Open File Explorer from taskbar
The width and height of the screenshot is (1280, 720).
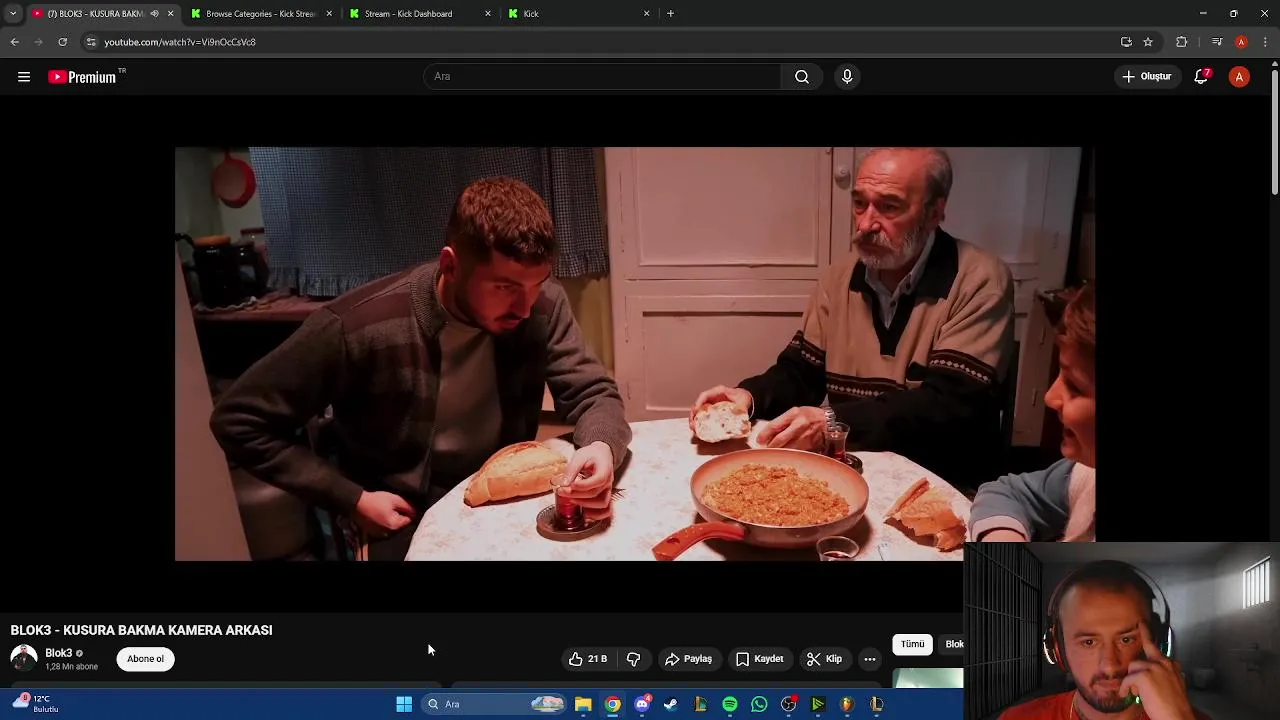point(583,704)
